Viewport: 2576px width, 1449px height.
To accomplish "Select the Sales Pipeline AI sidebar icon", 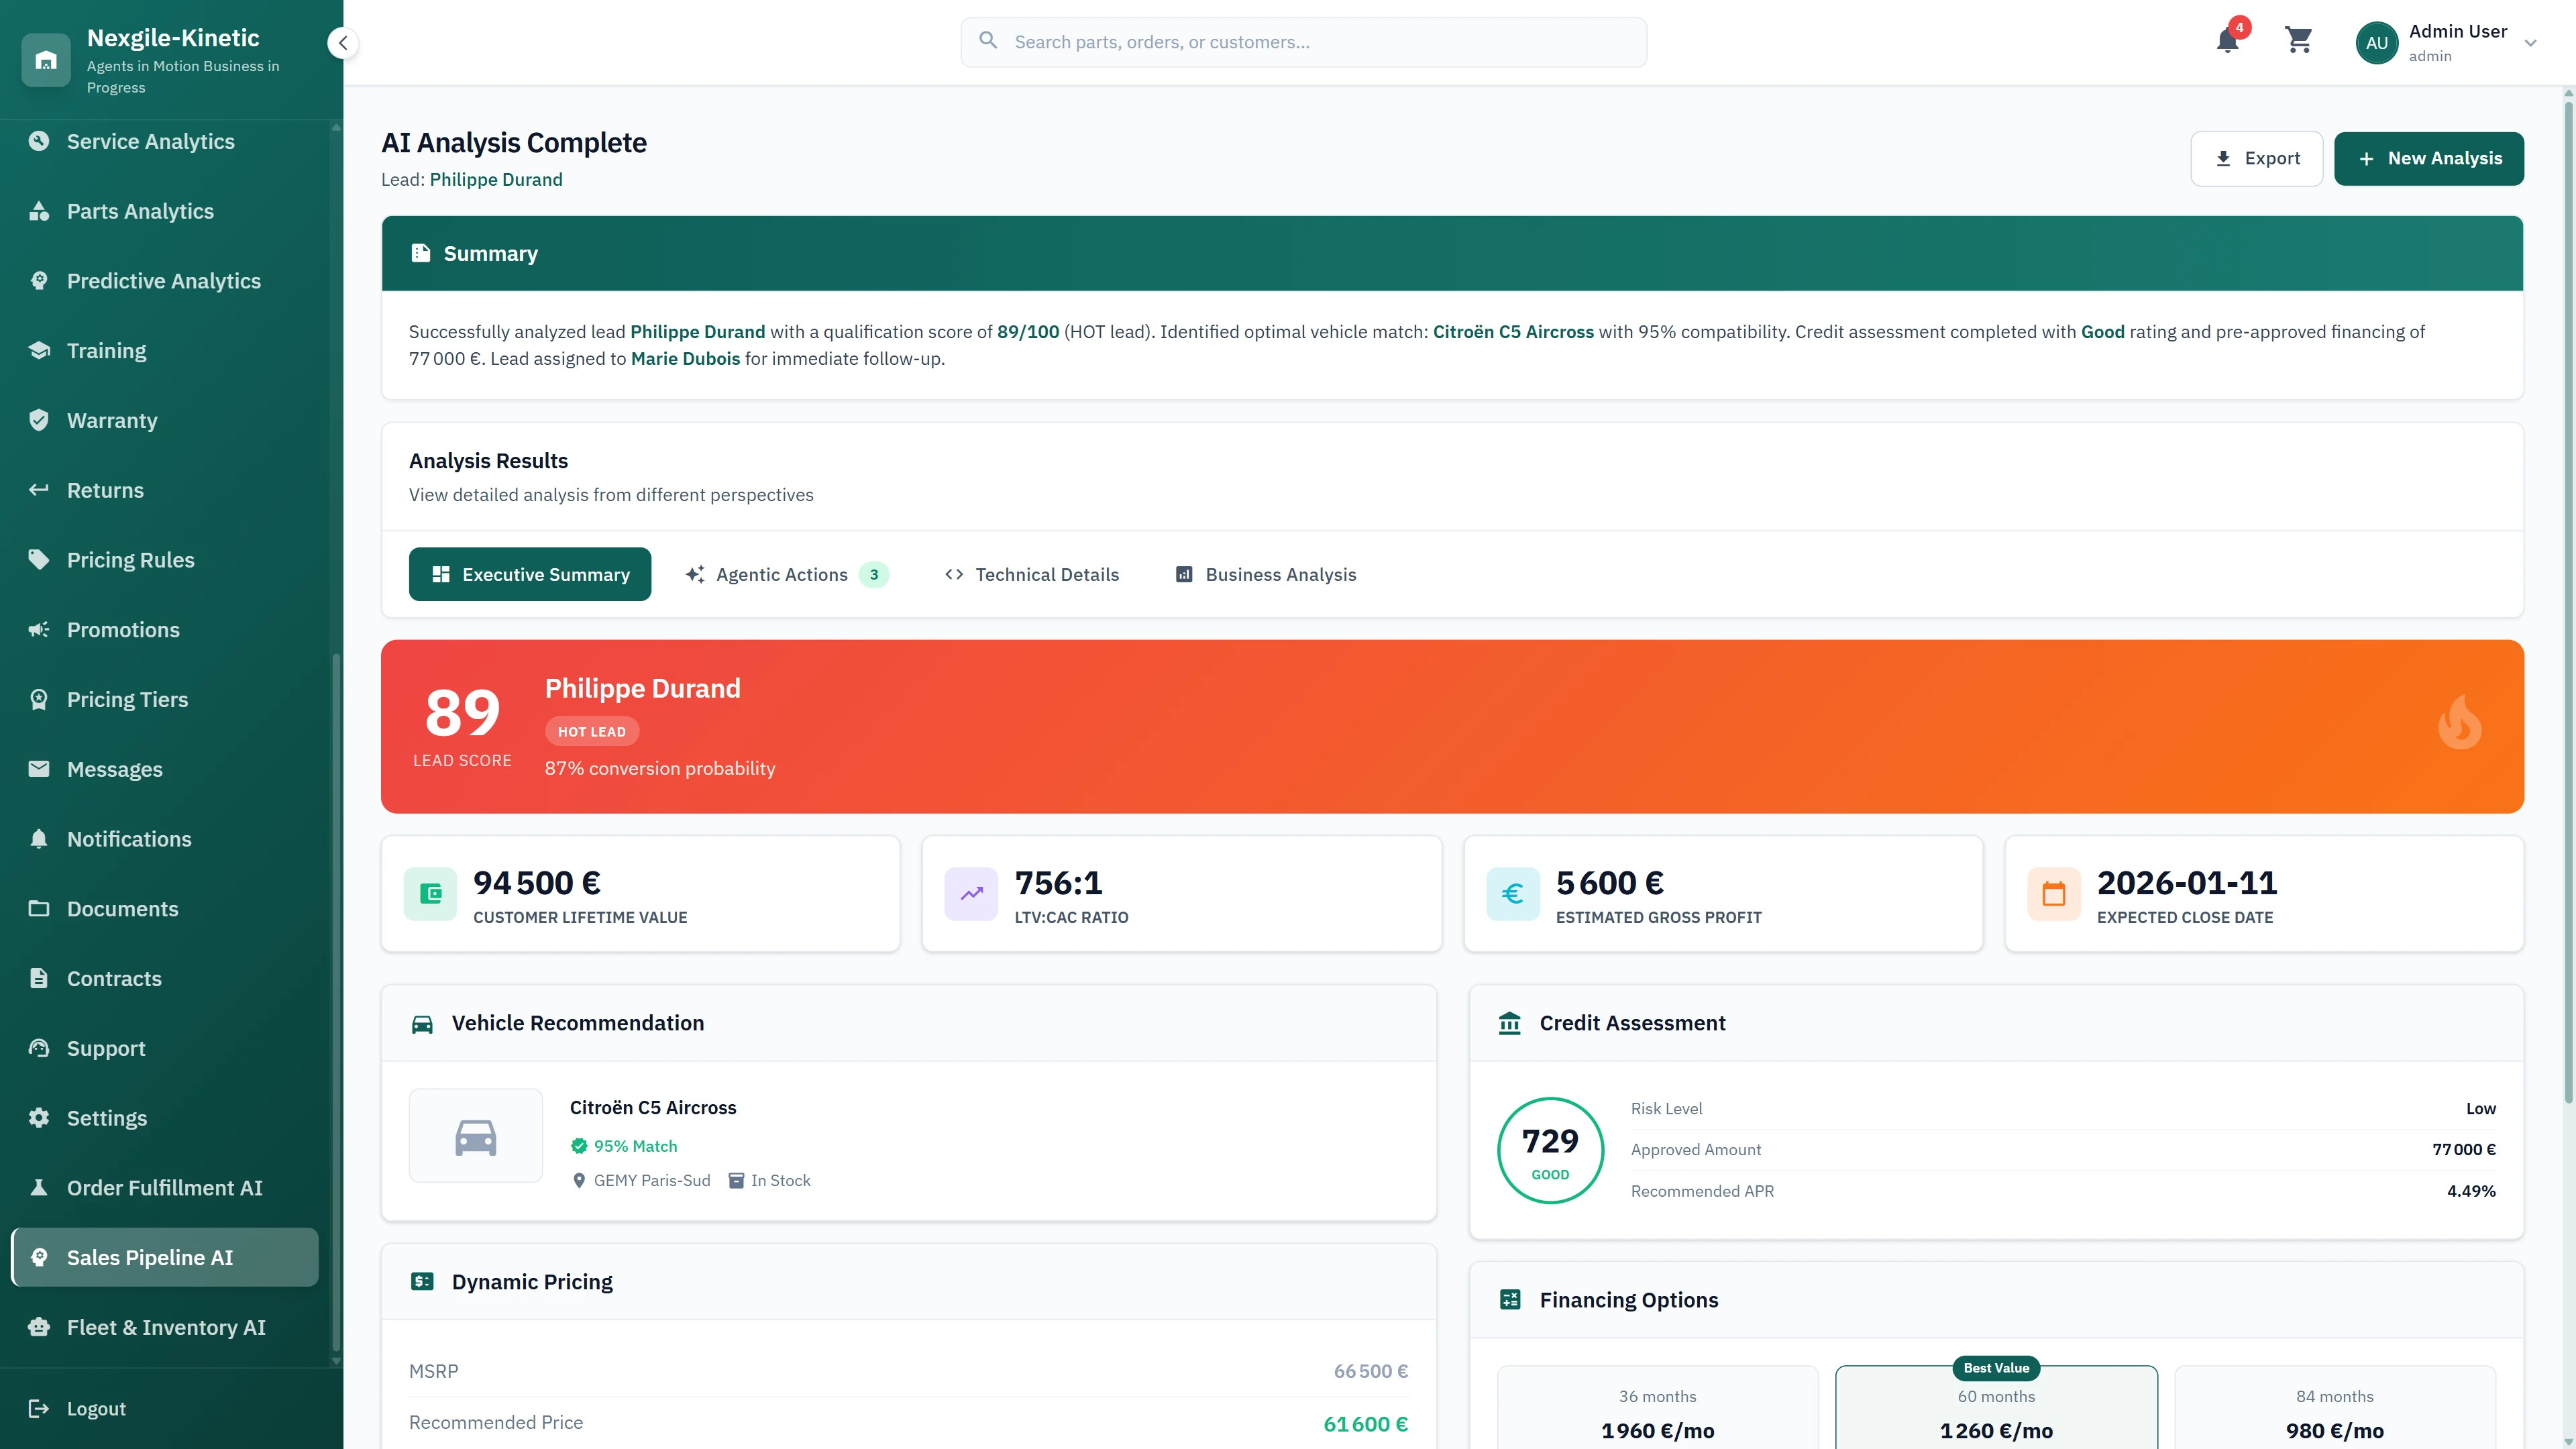I will point(39,1257).
